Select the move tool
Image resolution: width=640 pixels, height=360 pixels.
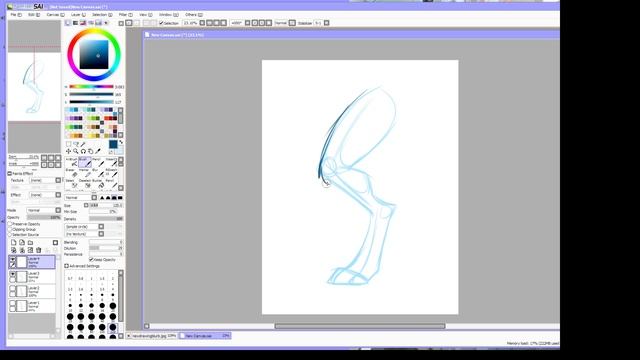69,151
